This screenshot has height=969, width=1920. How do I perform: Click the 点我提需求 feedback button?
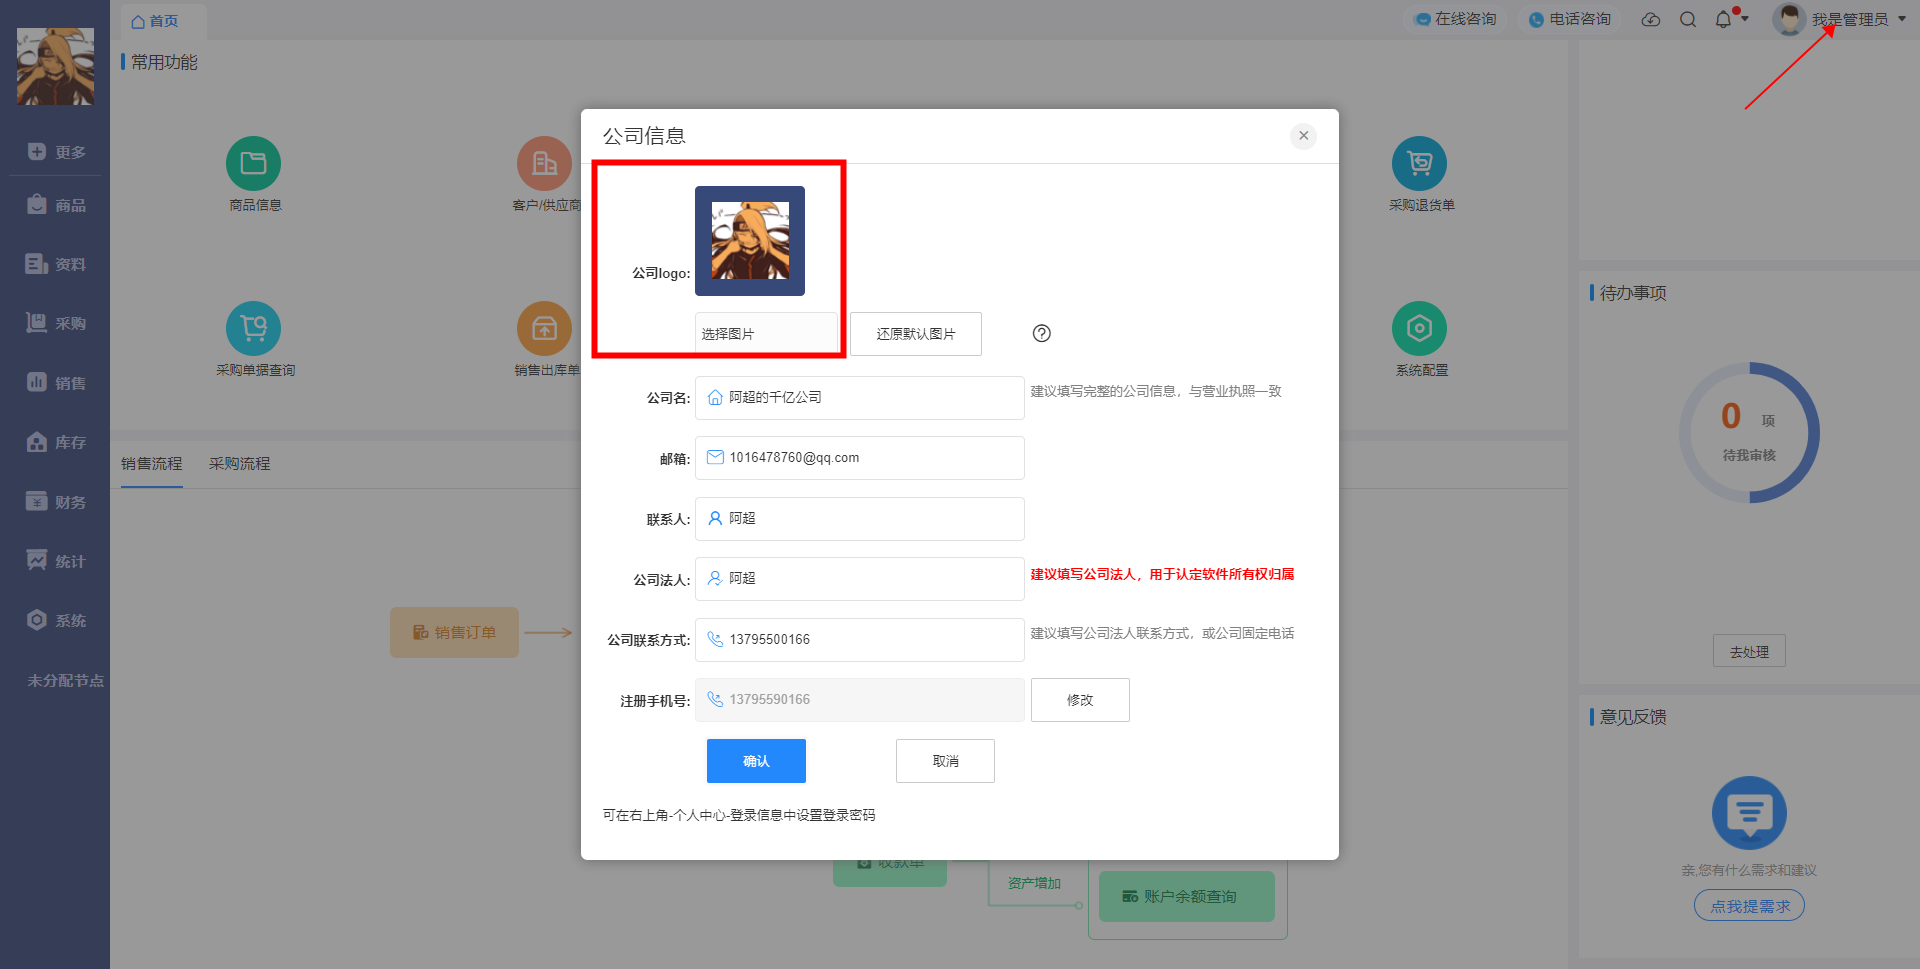[1749, 906]
